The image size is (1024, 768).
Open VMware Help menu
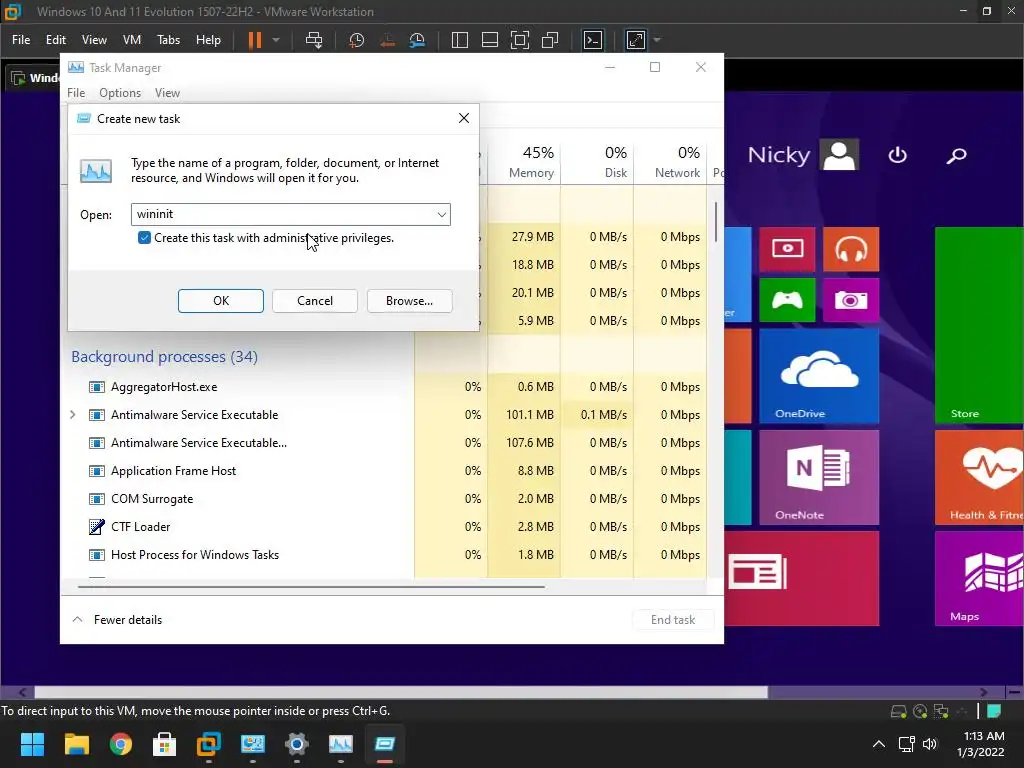point(208,40)
